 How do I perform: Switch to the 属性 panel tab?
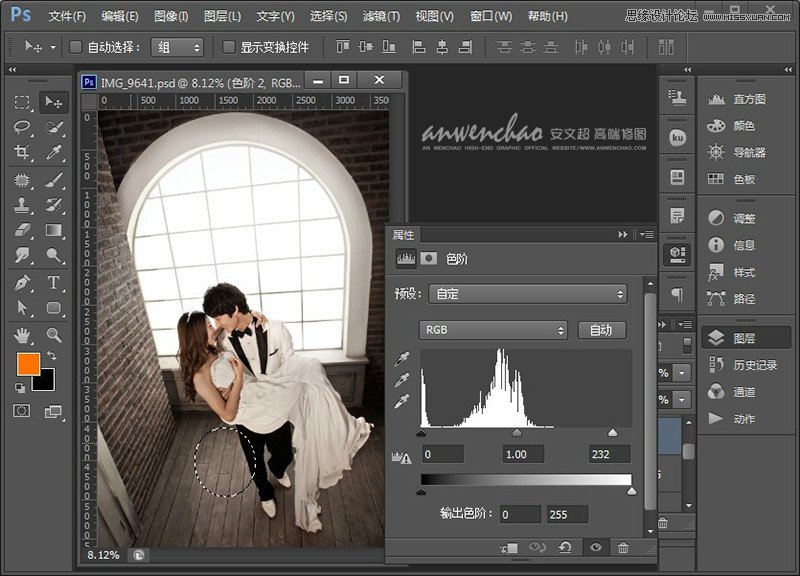pyautogui.click(x=404, y=236)
